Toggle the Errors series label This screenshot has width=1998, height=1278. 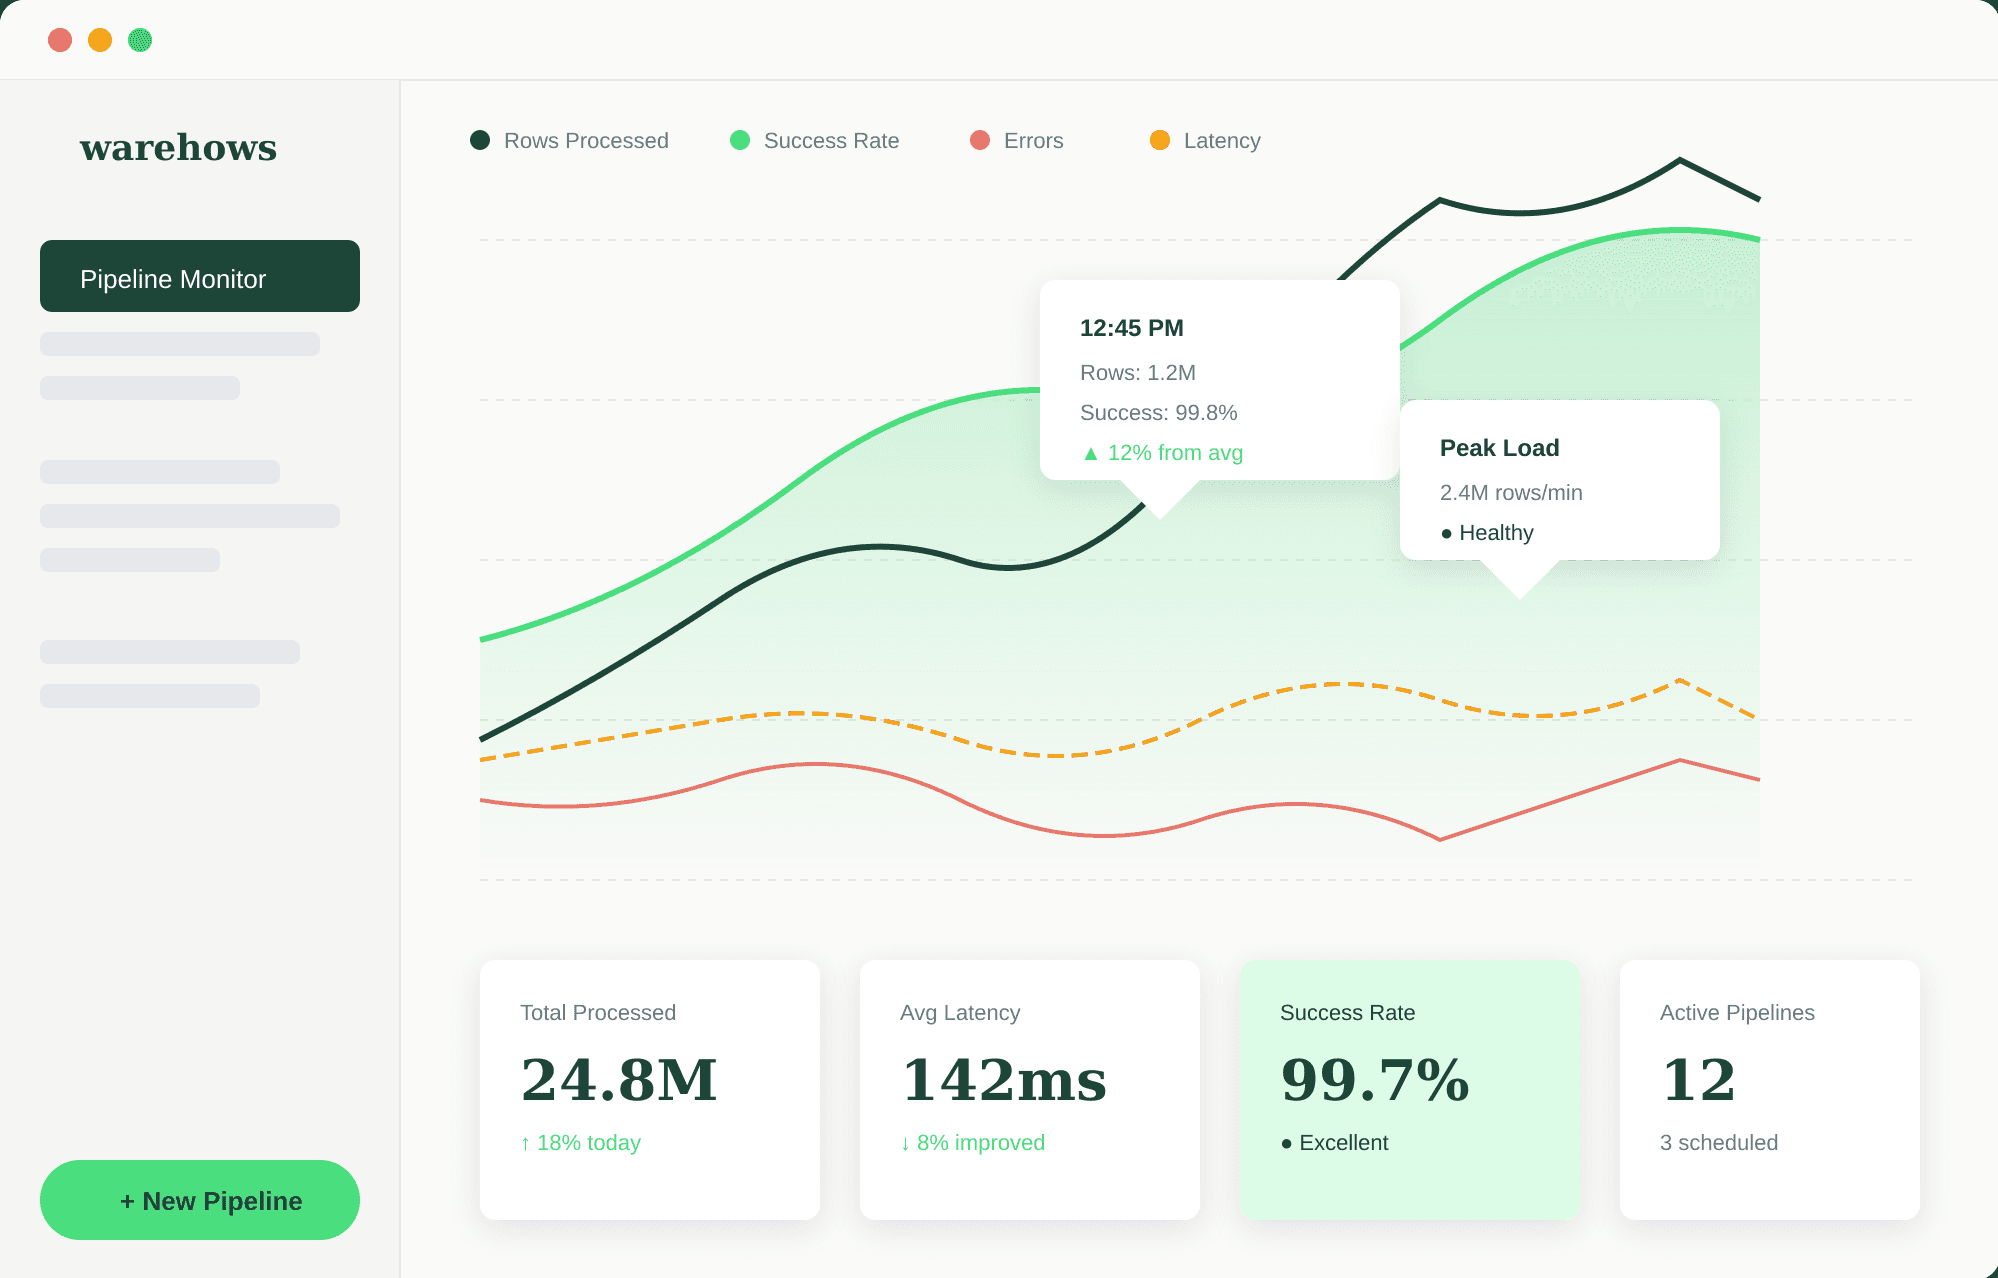[x=1033, y=141]
